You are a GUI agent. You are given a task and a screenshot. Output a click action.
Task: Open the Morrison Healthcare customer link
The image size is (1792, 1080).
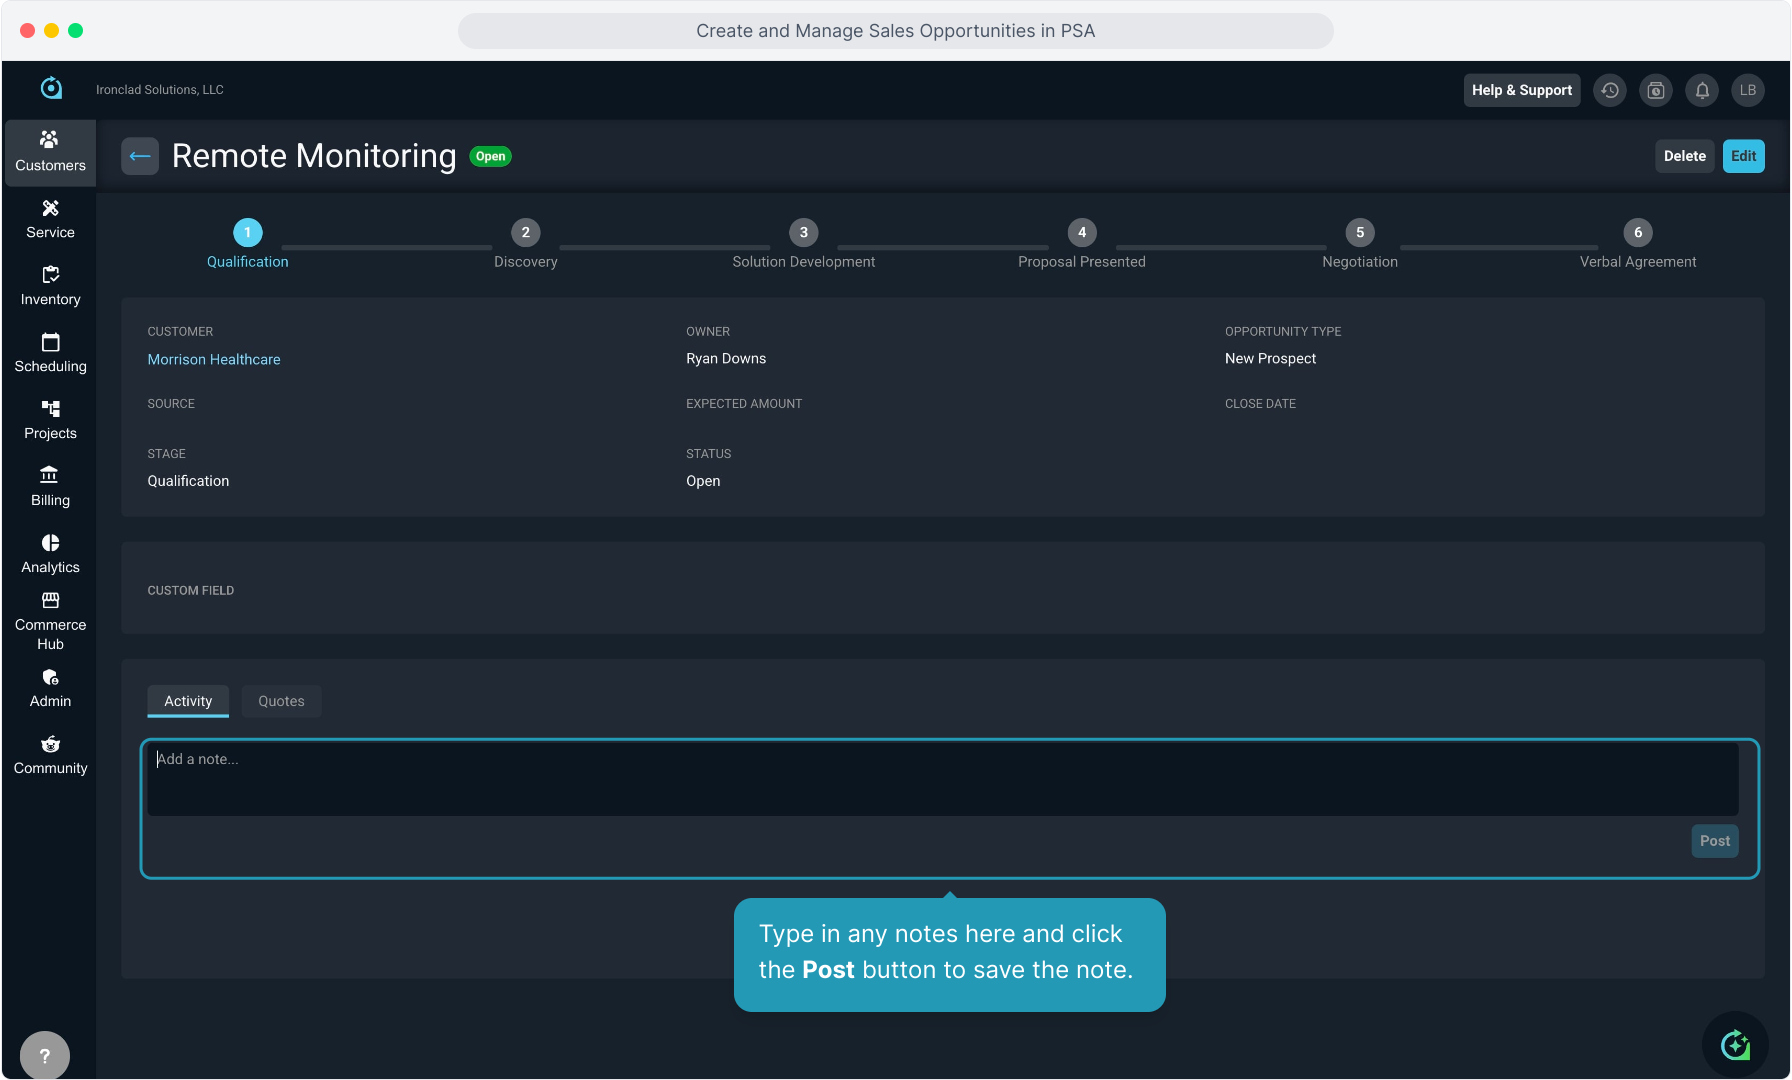(214, 359)
